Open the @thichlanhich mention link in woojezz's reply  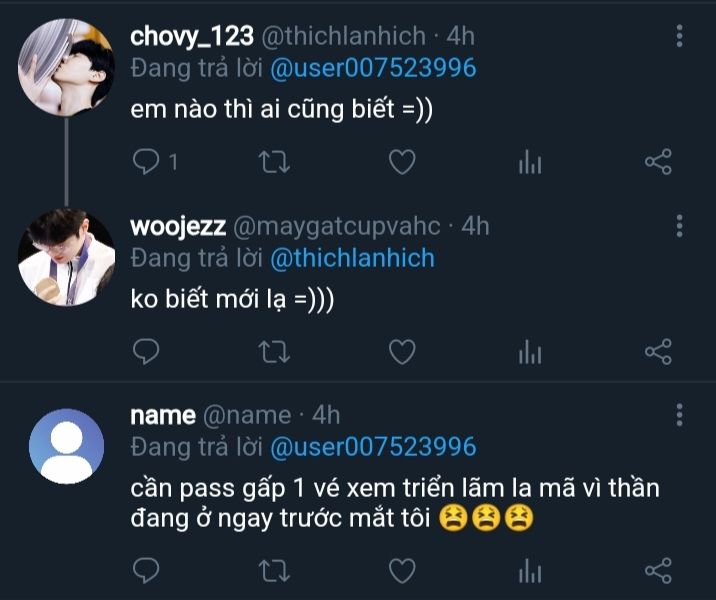coord(352,258)
